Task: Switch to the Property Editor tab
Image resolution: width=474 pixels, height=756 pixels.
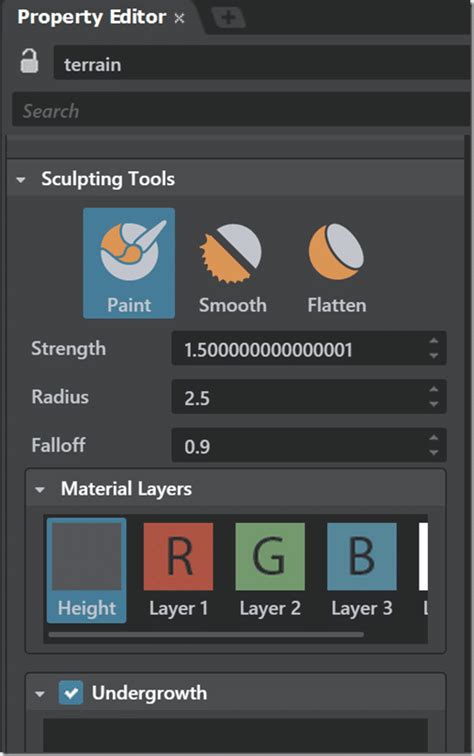Action: pos(92,17)
